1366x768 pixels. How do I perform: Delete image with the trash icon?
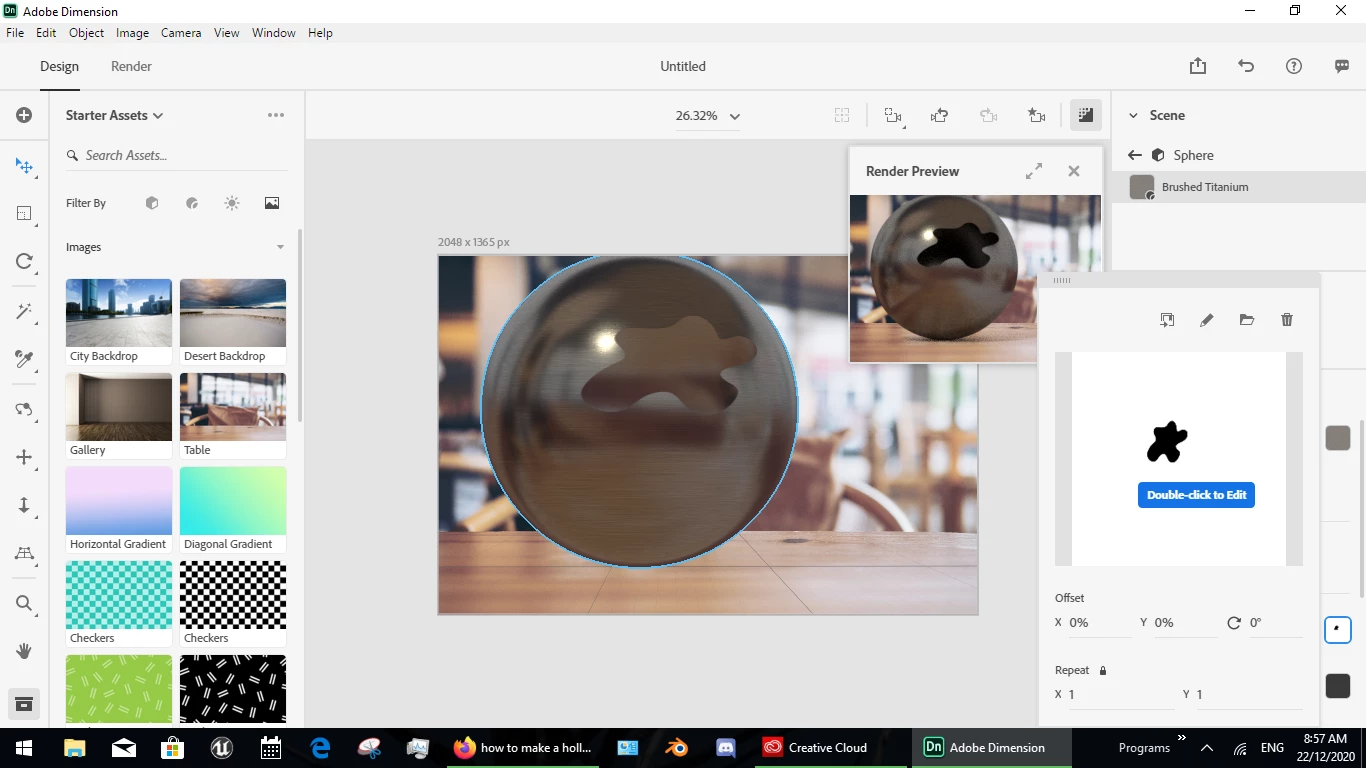click(x=1287, y=320)
